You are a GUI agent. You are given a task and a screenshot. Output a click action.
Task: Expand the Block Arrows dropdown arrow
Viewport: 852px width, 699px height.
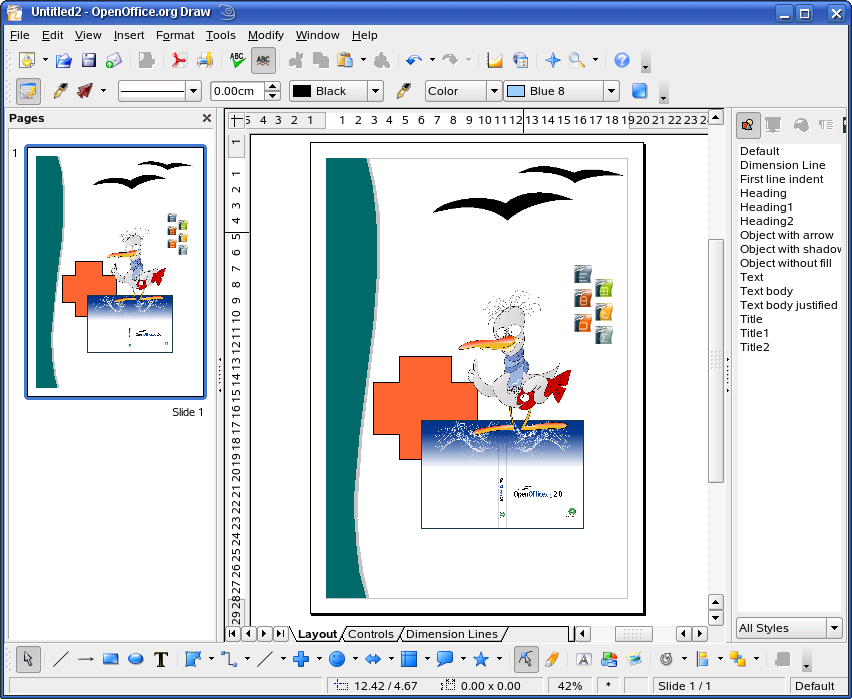(391, 659)
